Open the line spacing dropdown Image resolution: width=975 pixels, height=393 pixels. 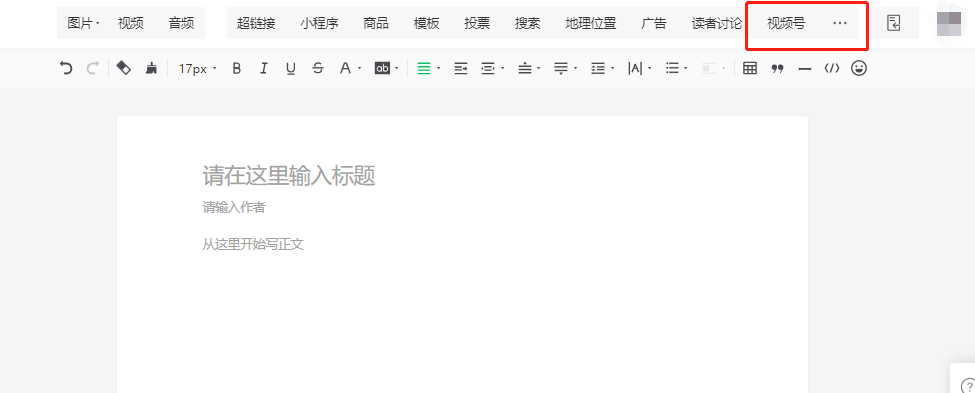click(x=603, y=68)
